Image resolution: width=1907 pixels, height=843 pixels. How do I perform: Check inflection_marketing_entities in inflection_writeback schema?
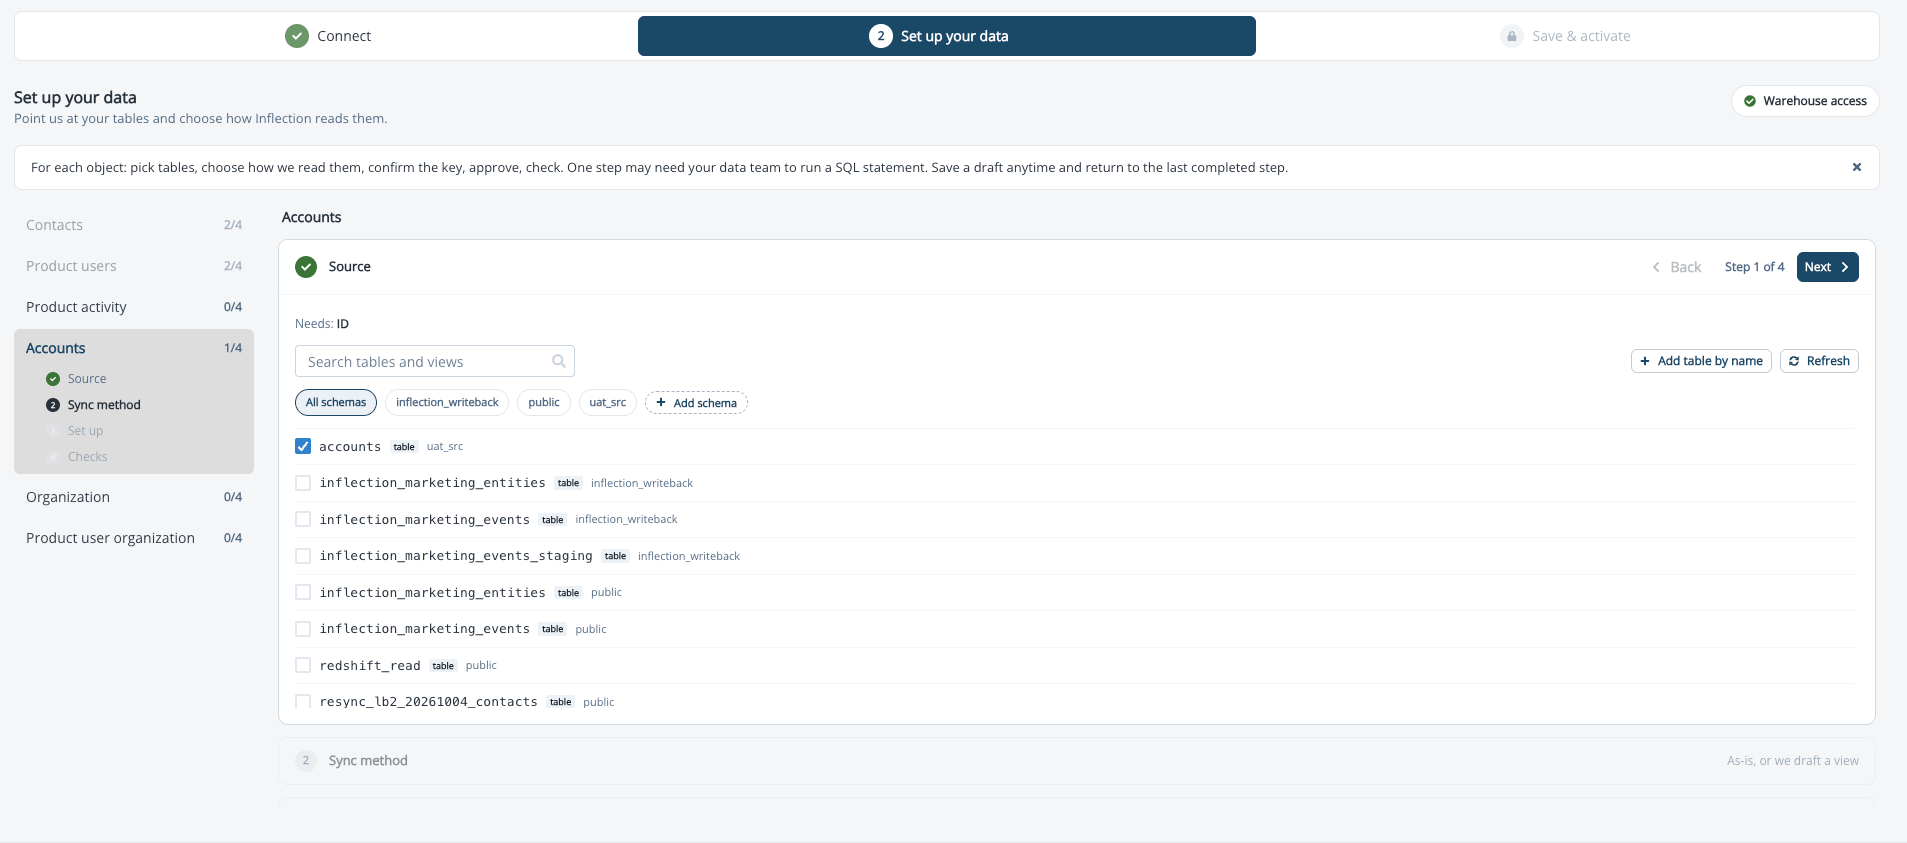click(x=303, y=483)
